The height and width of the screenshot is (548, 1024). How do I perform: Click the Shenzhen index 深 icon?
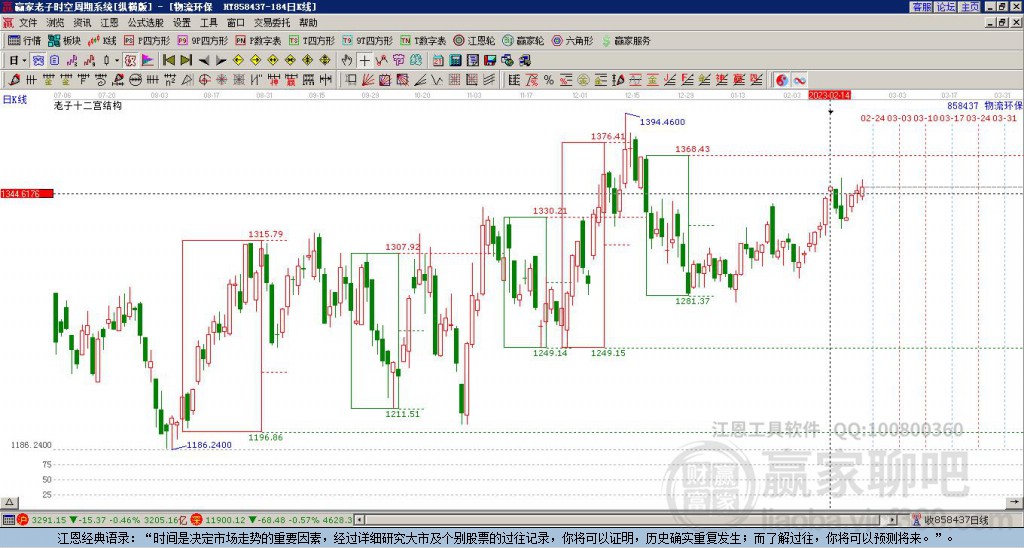click(196, 520)
